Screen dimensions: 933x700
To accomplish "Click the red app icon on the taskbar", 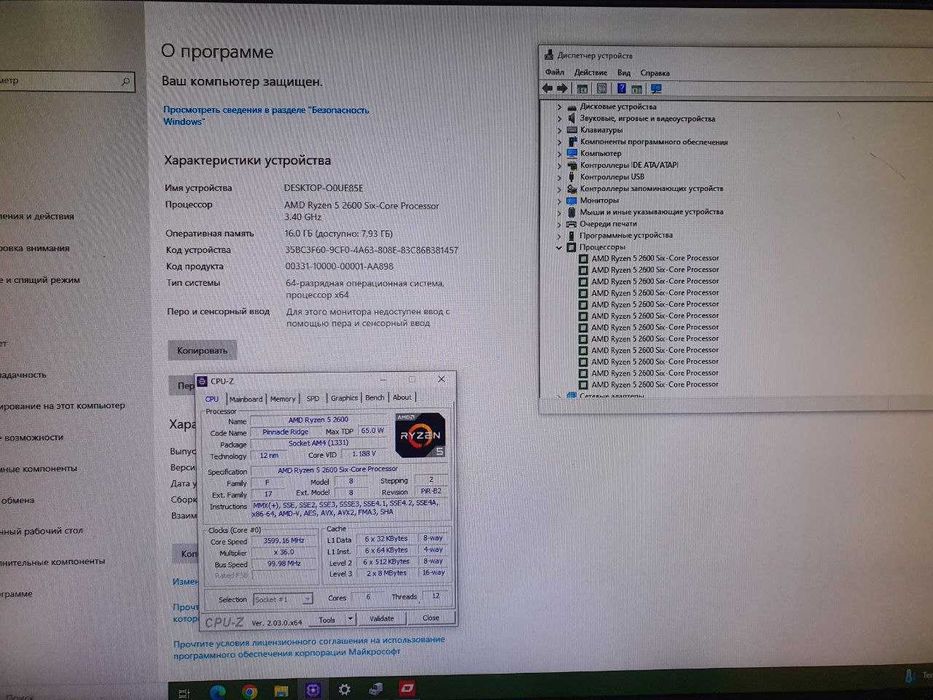I will point(407,688).
